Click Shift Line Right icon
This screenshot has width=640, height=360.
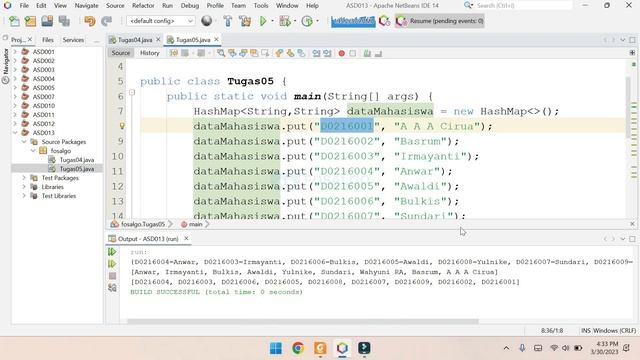(327, 53)
